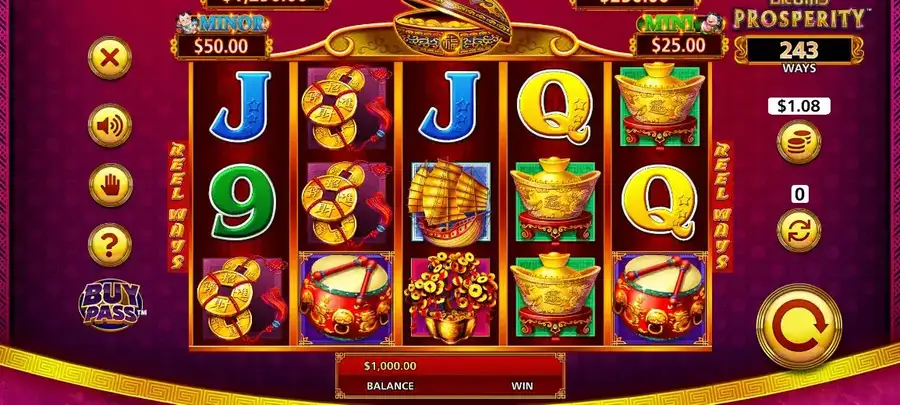Image resolution: width=900 pixels, height=405 pixels.
Task: Click the 243 Ways indicator
Action: [798, 55]
